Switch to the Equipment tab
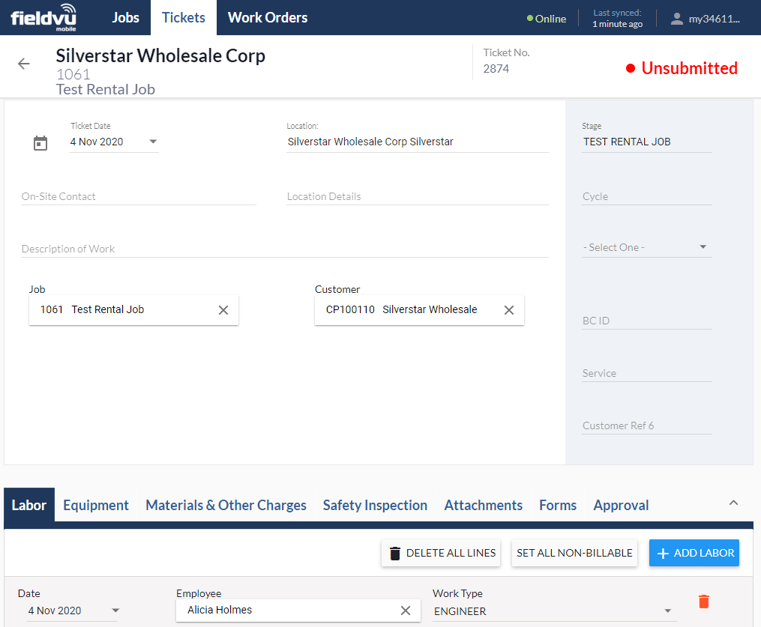761x627 pixels. (96, 505)
